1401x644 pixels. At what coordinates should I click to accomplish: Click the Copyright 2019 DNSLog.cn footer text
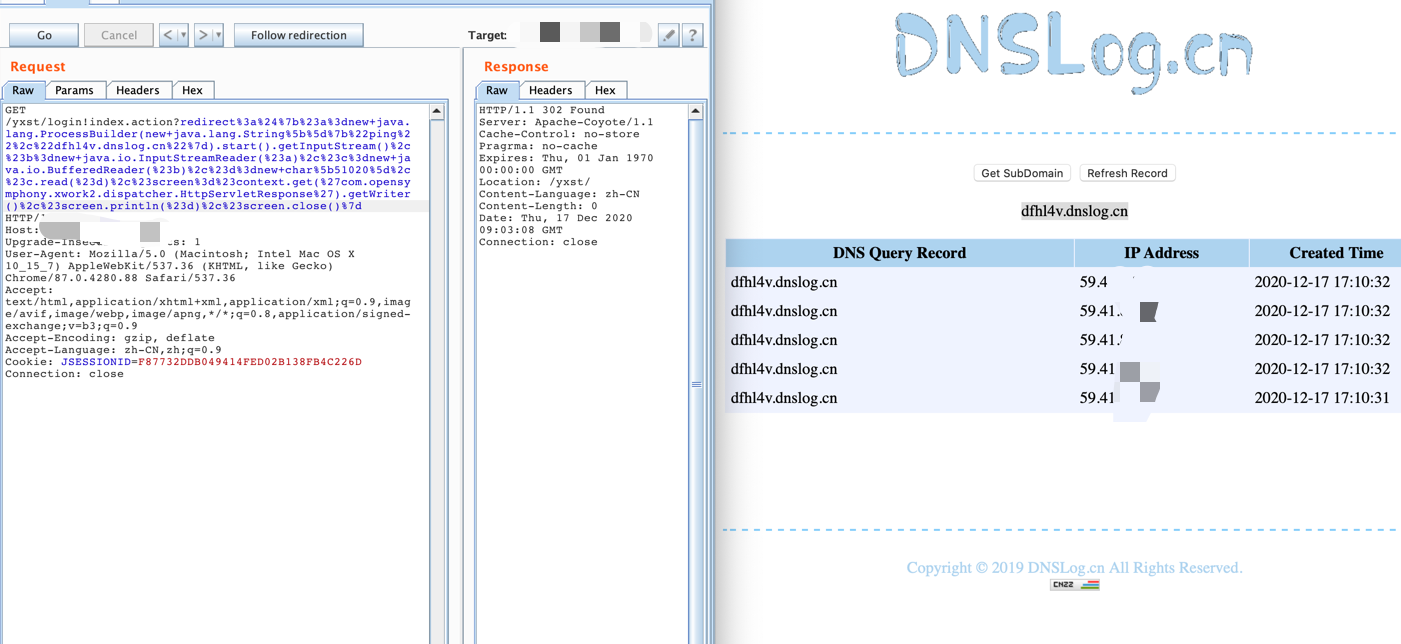1074,568
